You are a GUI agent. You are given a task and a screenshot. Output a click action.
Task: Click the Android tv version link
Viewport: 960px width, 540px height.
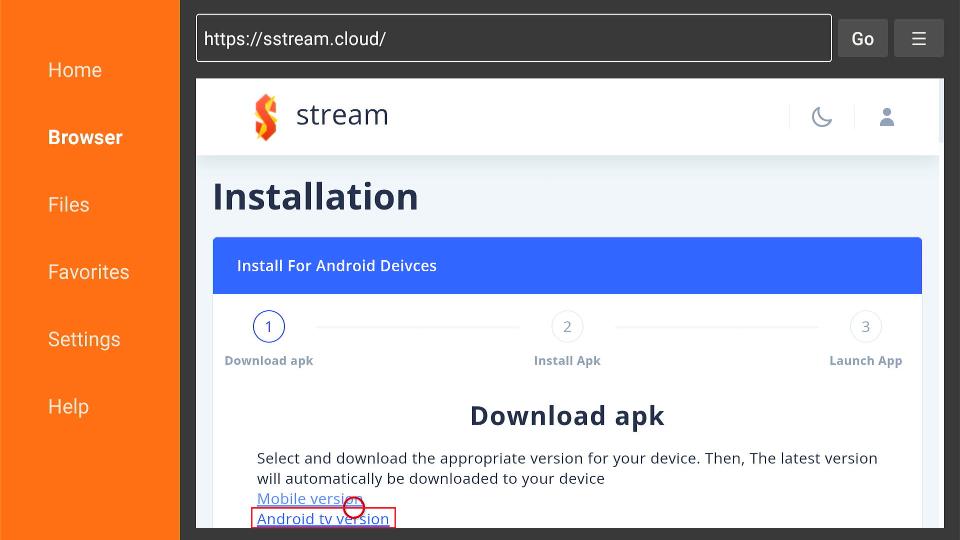[x=323, y=519]
